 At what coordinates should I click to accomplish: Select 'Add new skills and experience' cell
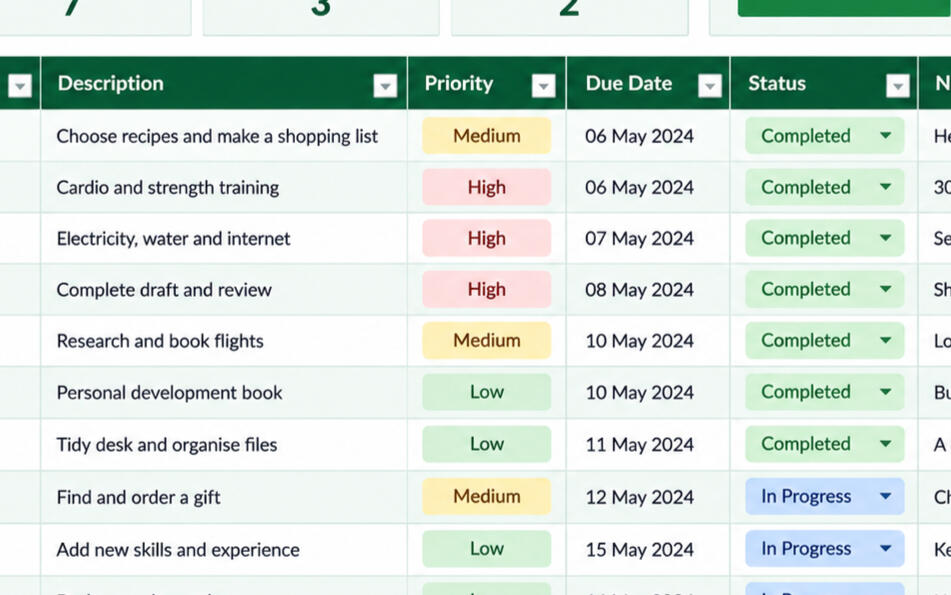click(224, 550)
